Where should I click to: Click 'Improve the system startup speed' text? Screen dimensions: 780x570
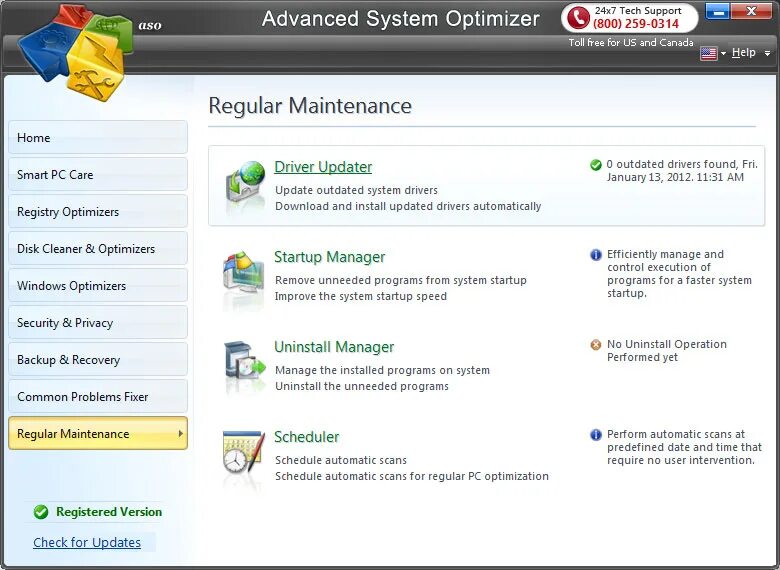361,296
